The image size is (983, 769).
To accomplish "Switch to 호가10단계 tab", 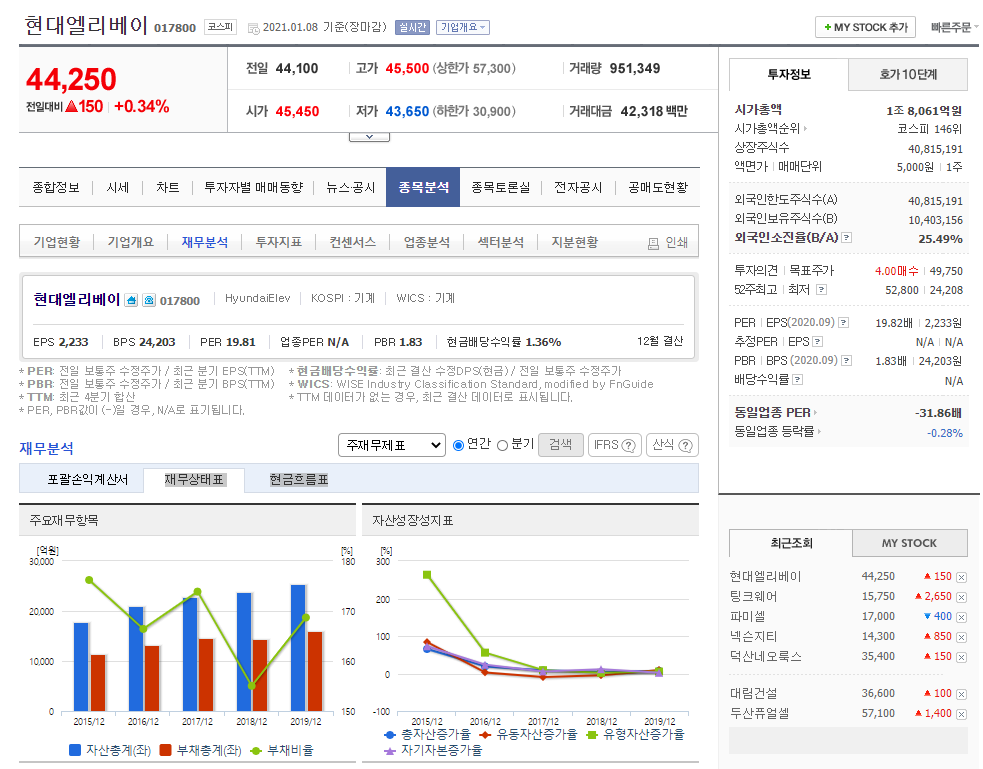I will pos(908,75).
